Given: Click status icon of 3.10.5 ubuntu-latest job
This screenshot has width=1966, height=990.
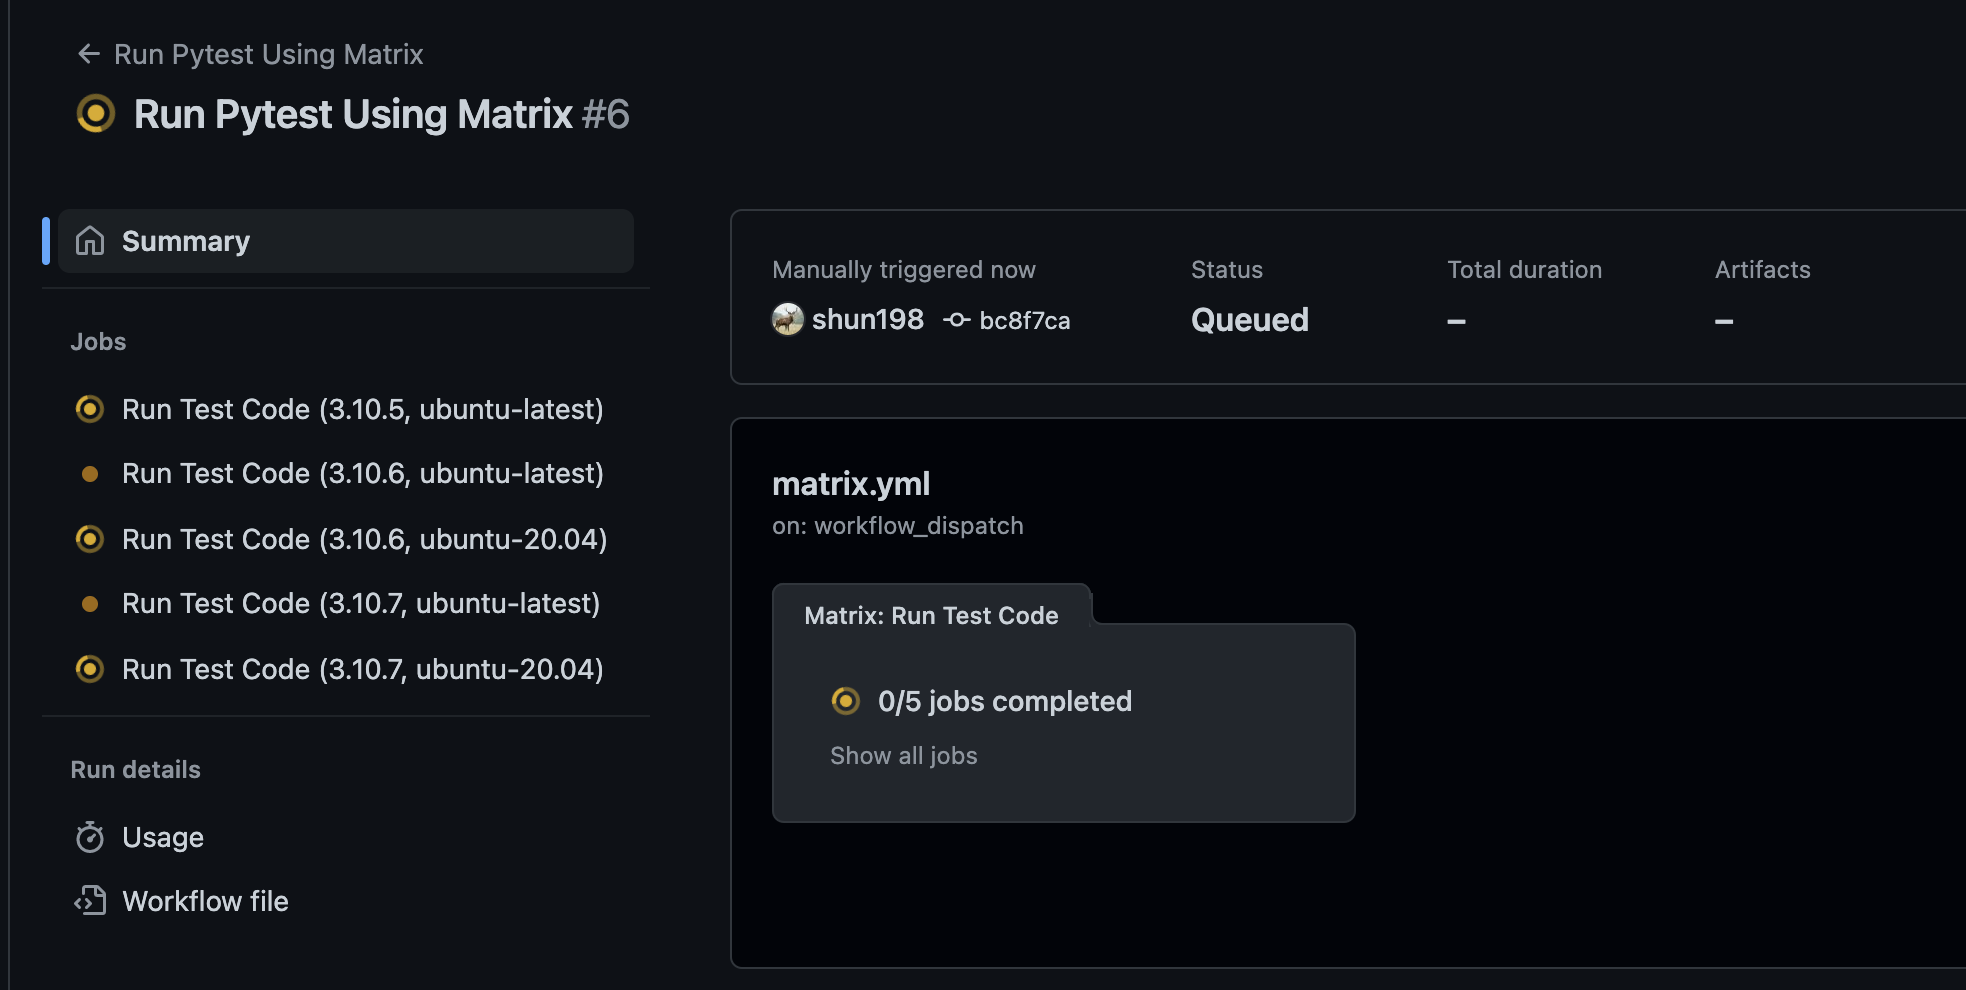Looking at the screenshot, I should [x=90, y=409].
